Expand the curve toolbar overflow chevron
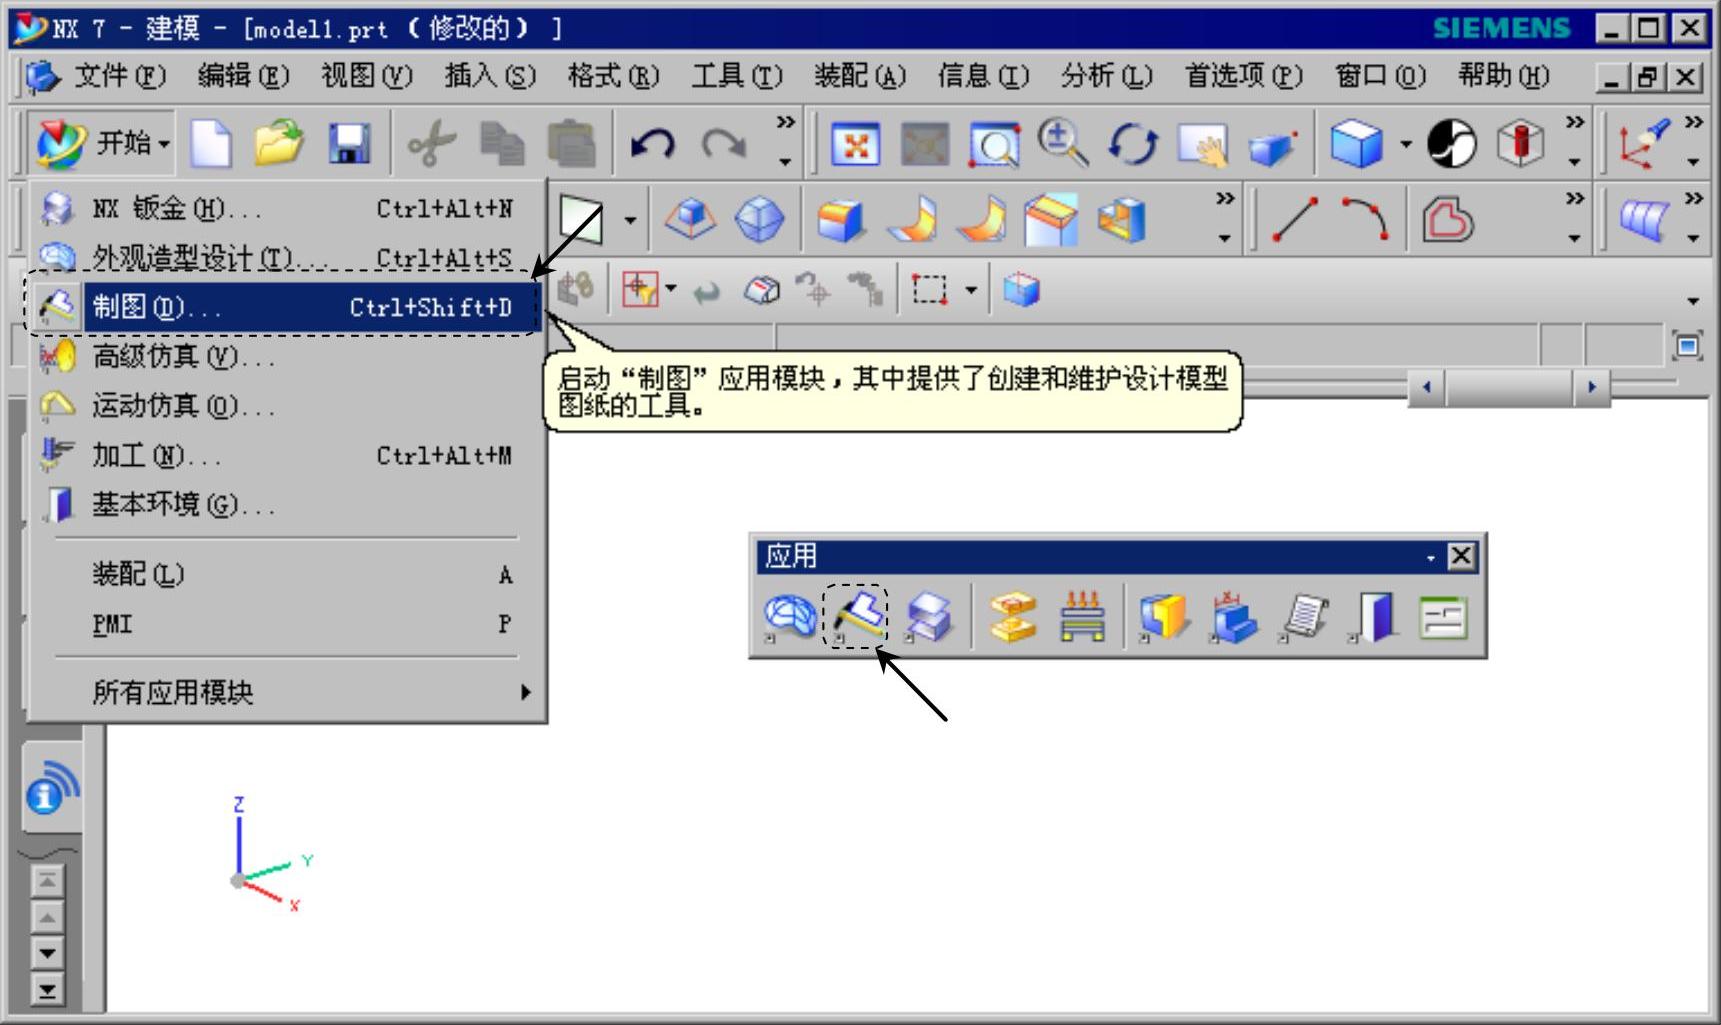The height and width of the screenshot is (1025, 1721). pos(1574,199)
